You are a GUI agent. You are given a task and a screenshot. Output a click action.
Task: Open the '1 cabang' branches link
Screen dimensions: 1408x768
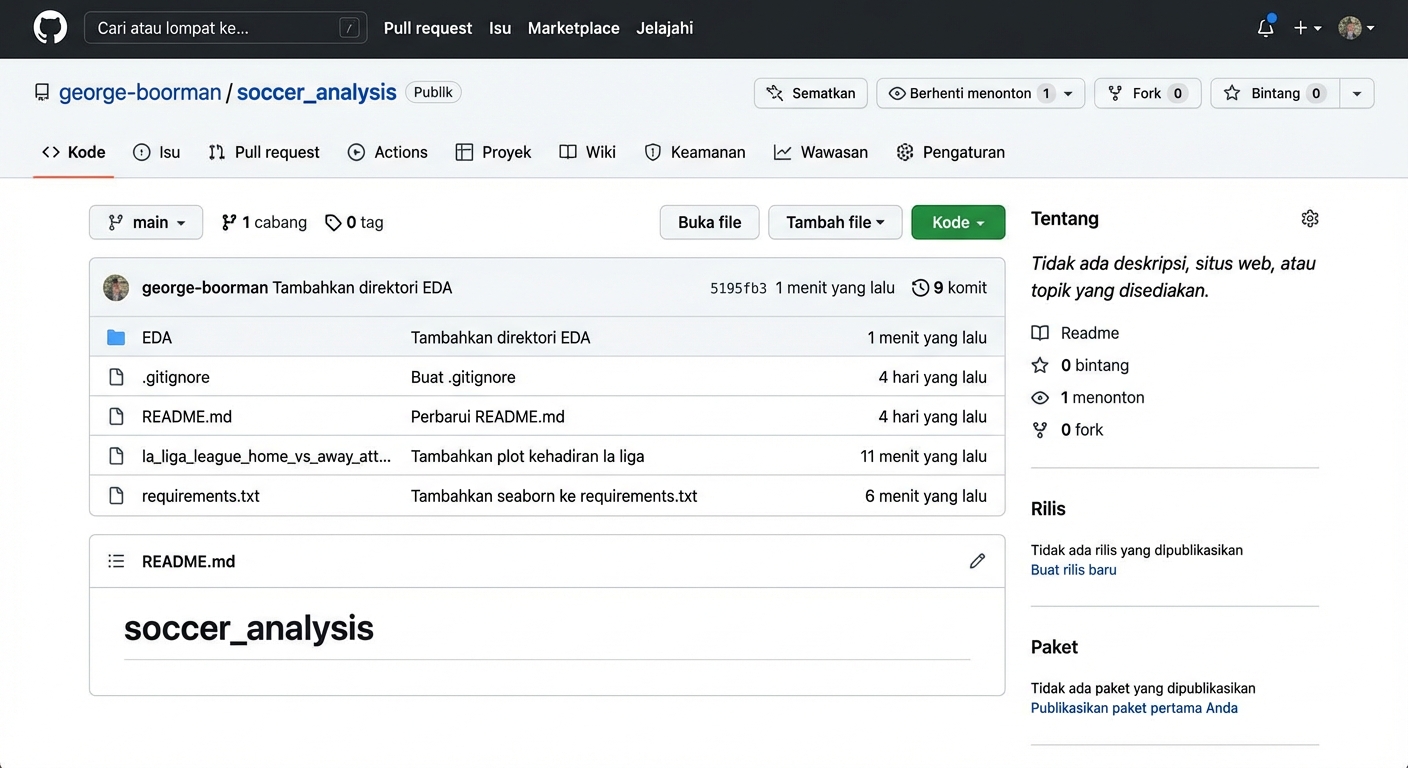point(264,222)
